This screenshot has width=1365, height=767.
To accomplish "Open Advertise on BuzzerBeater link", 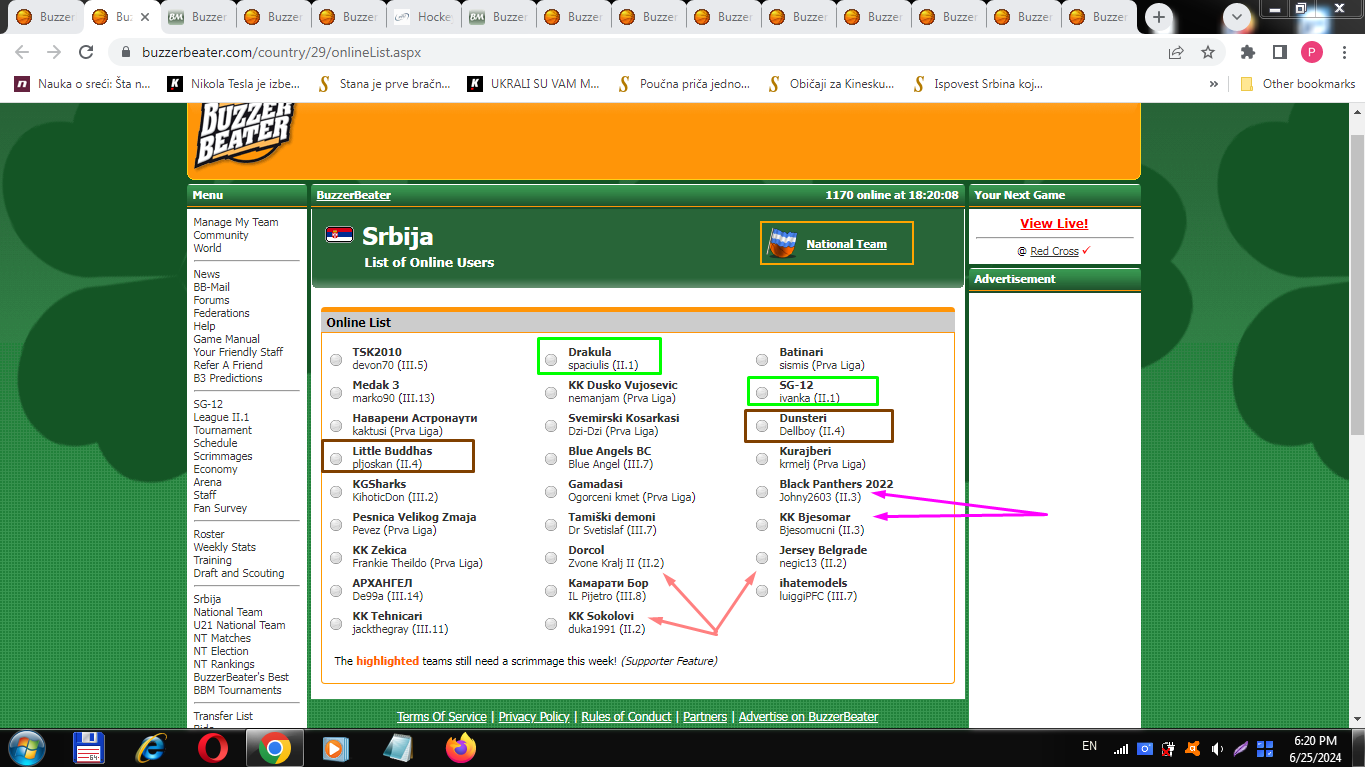I will click(808, 716).
